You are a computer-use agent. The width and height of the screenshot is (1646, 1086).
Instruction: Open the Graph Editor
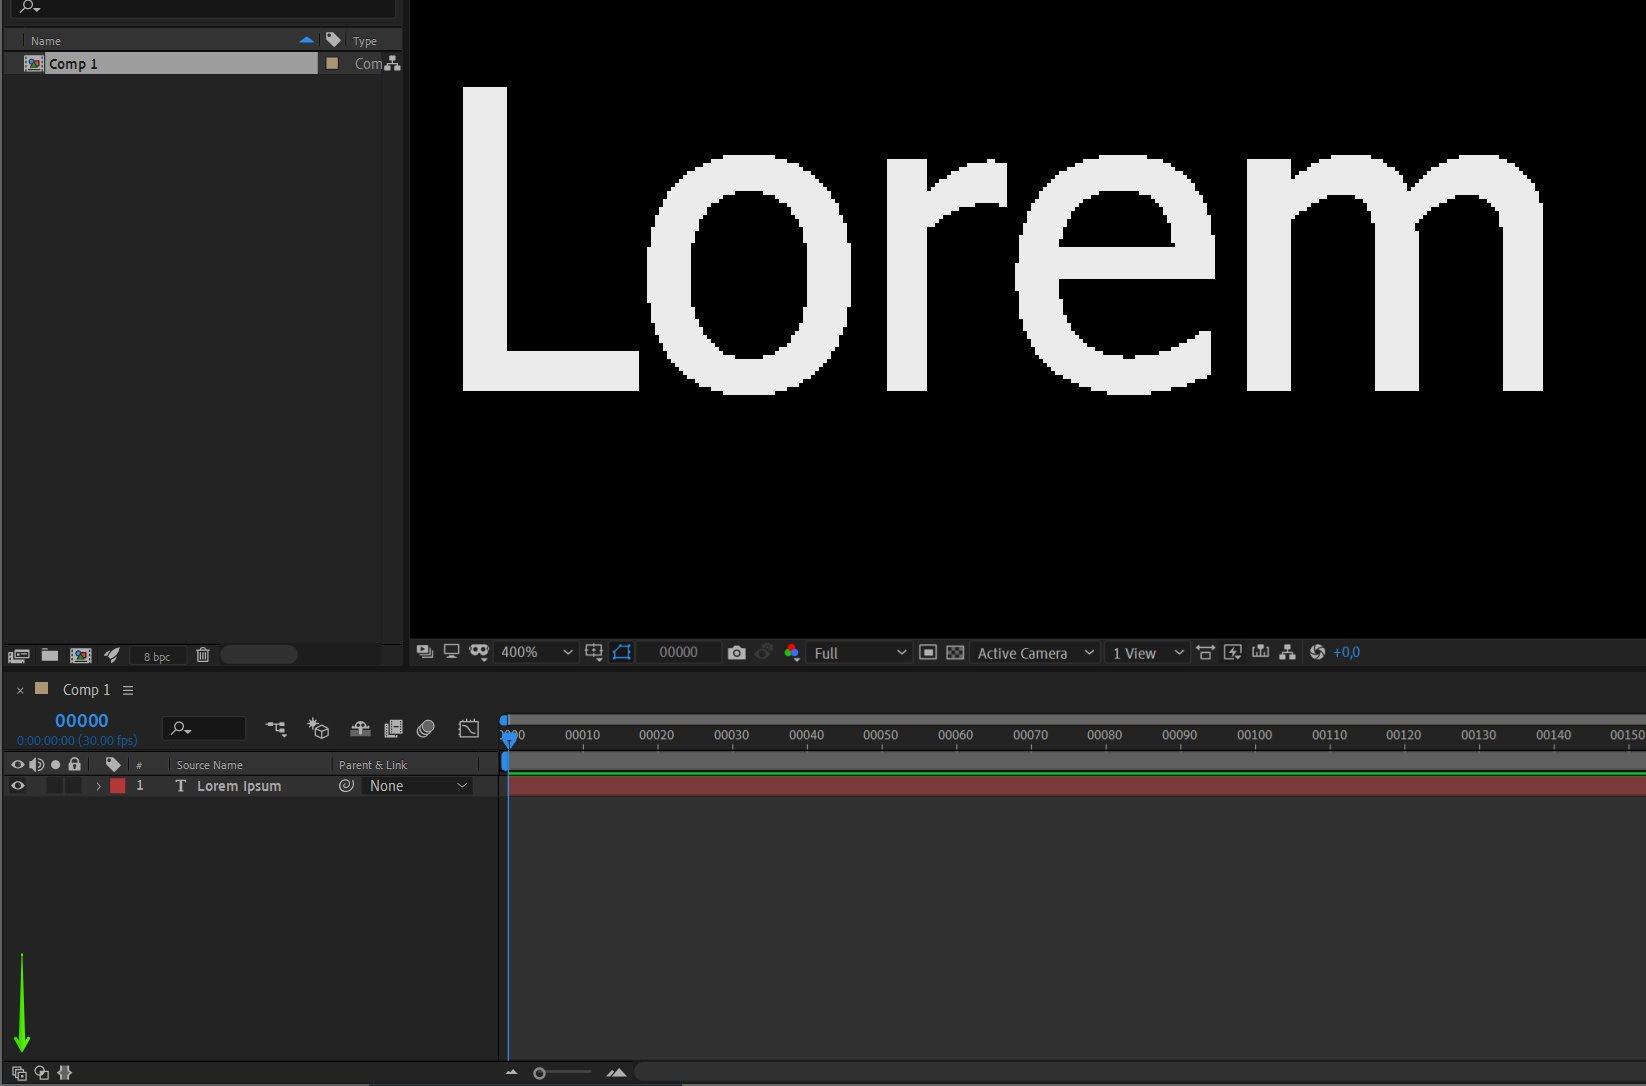point(468,728)
